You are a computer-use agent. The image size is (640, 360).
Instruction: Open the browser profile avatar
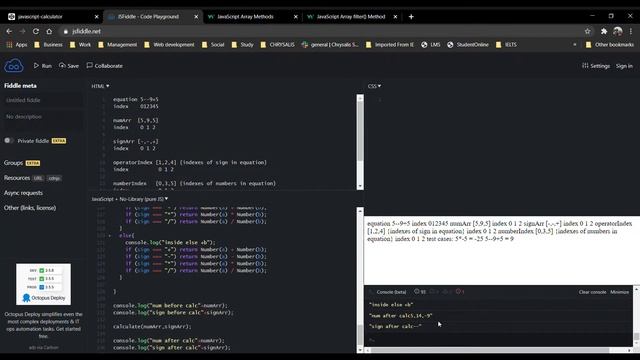[x=618, y=31]
